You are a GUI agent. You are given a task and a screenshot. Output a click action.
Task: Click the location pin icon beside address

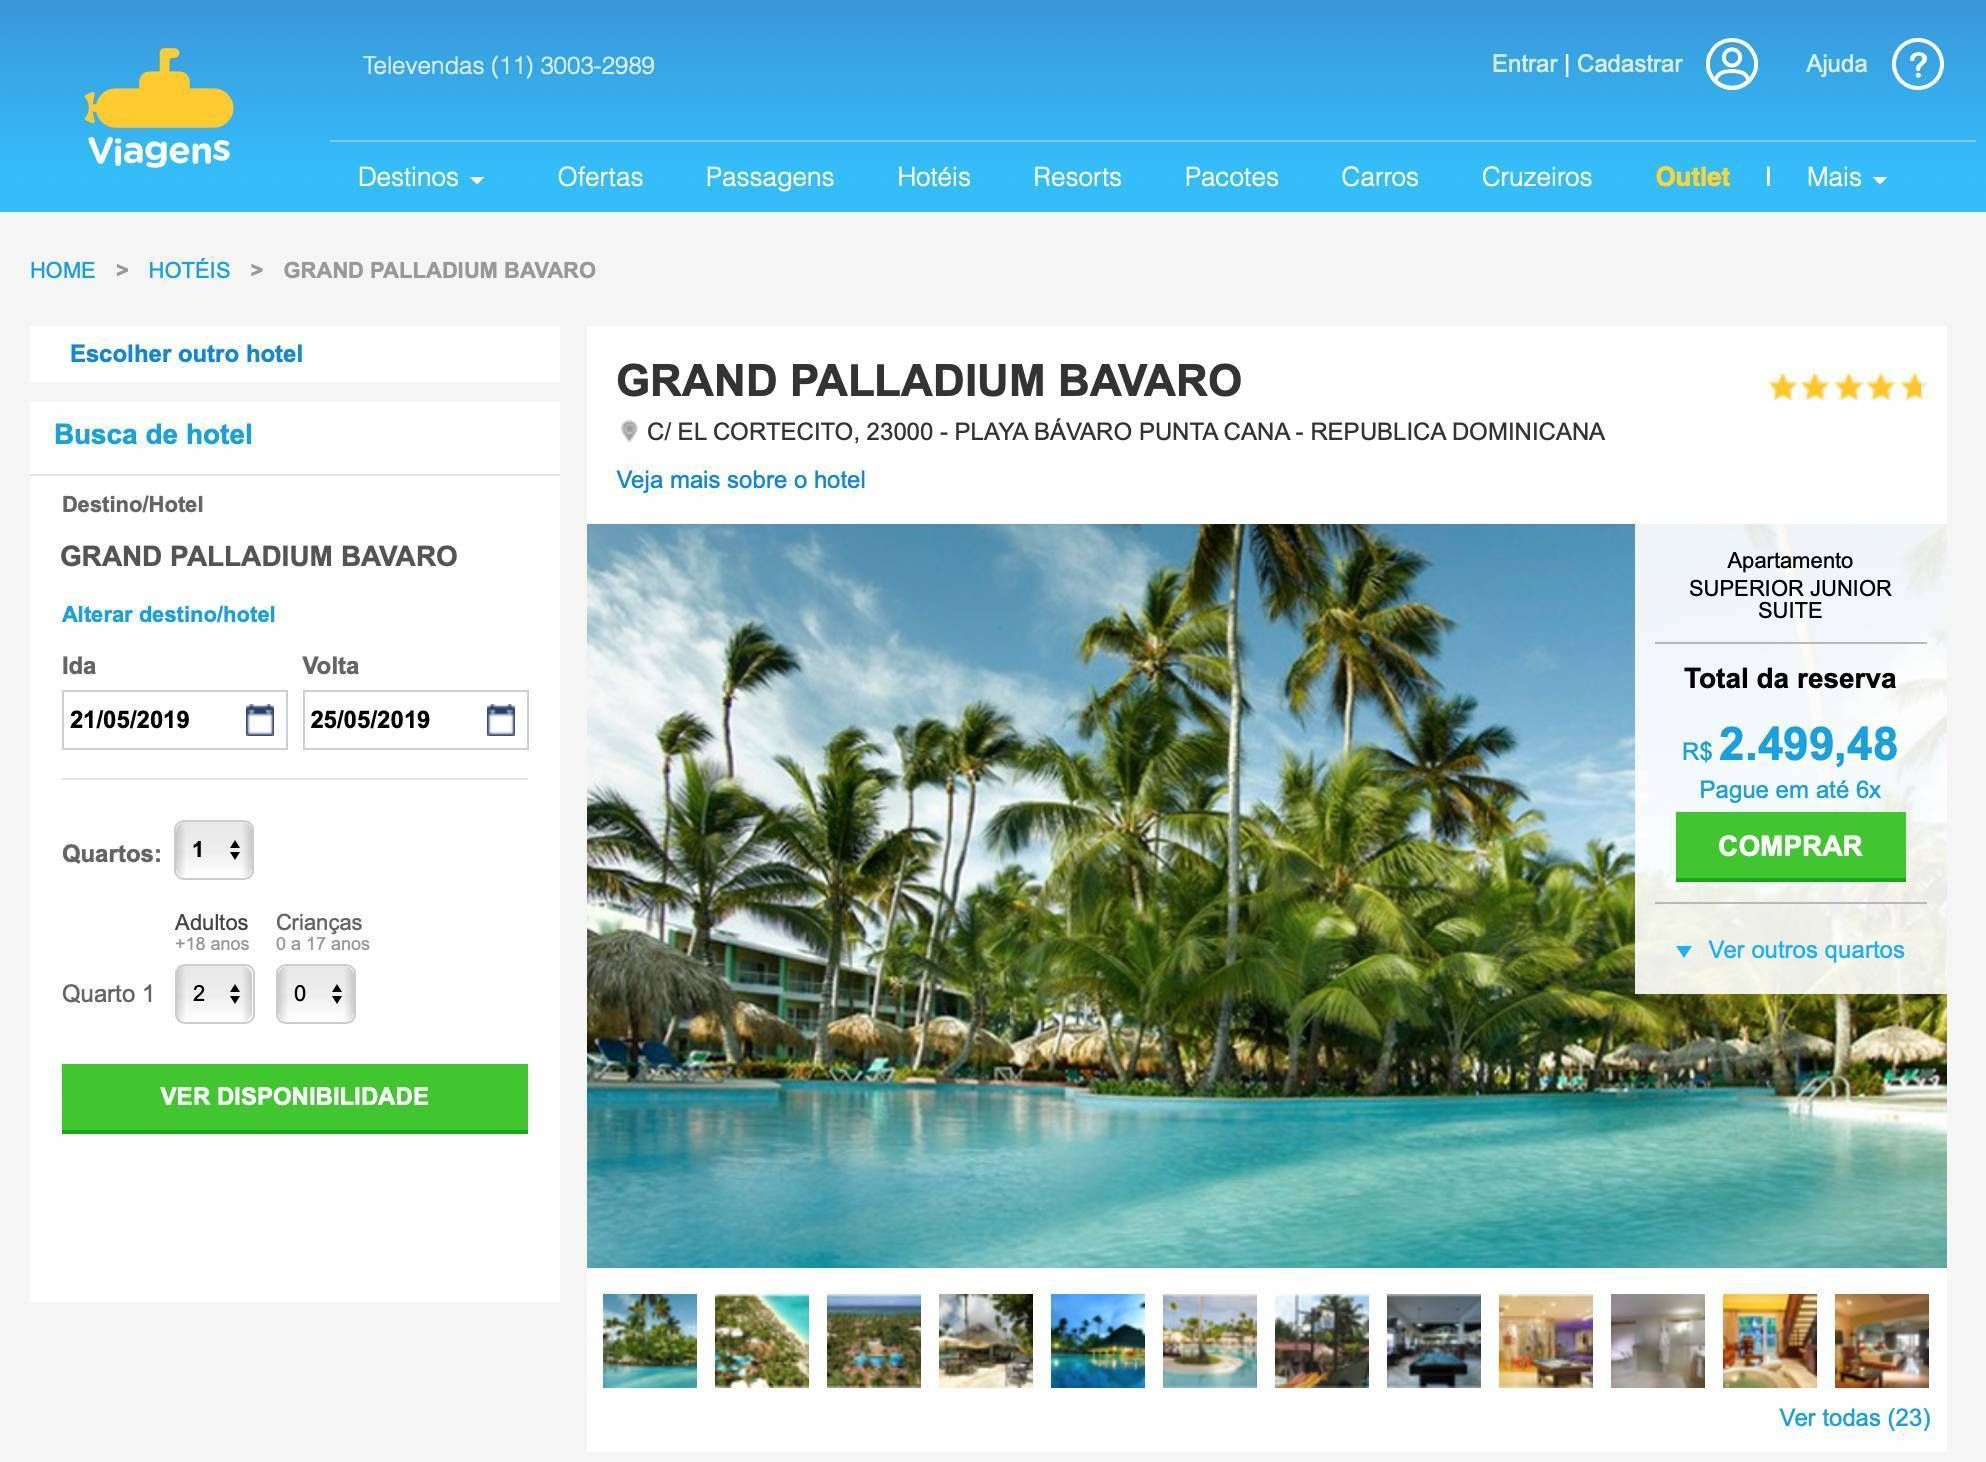(629, 431)
